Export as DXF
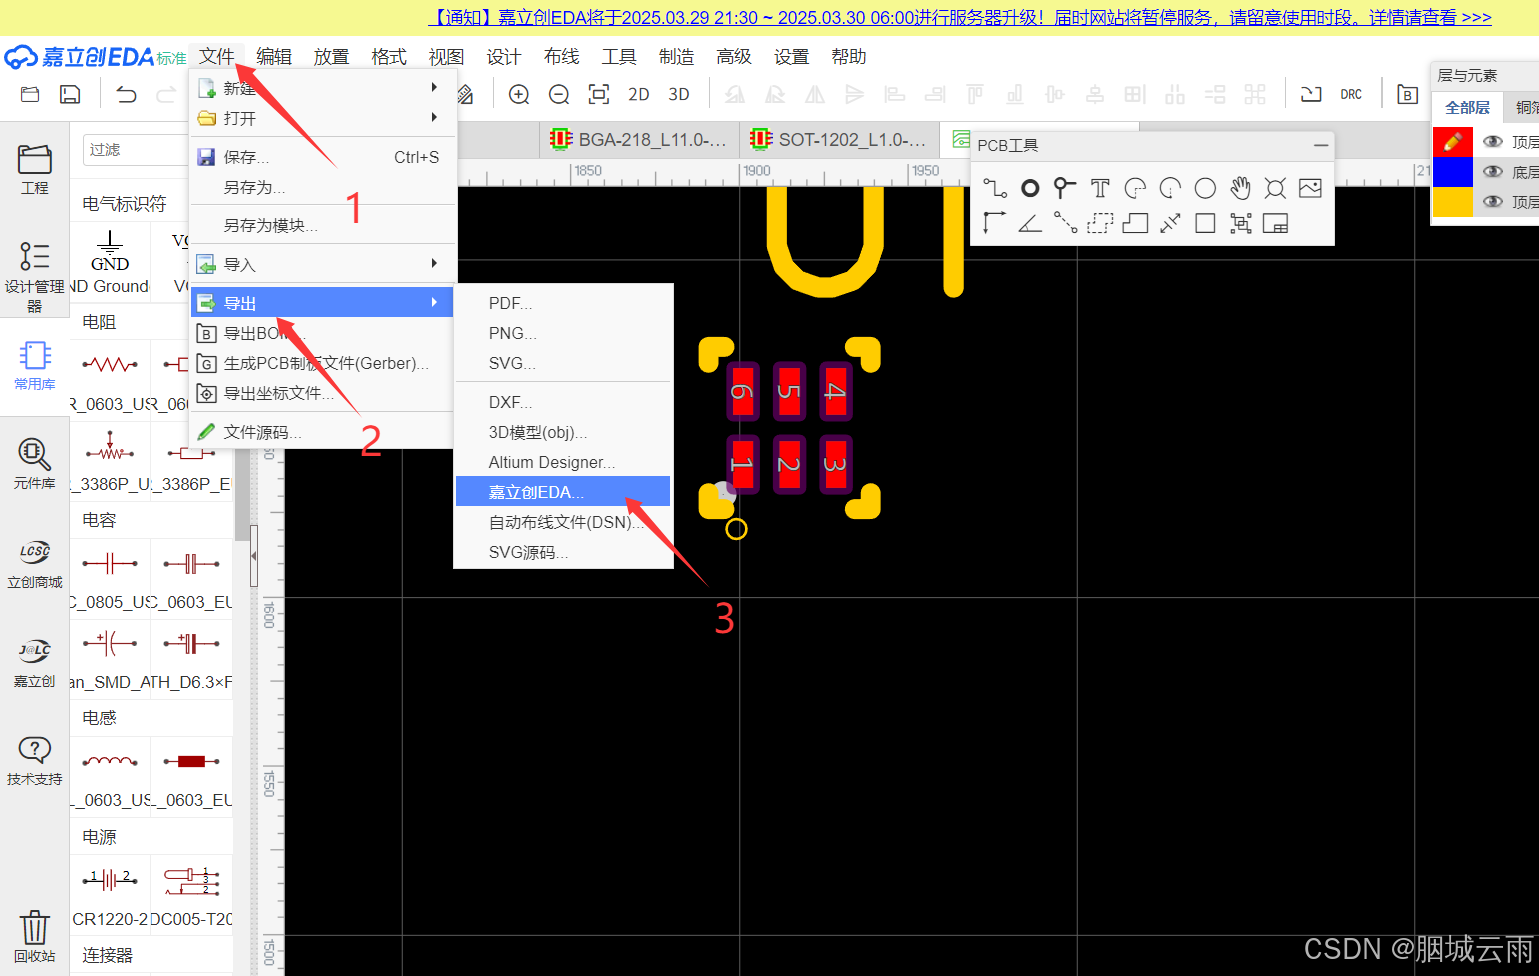 tap(563, 402)
